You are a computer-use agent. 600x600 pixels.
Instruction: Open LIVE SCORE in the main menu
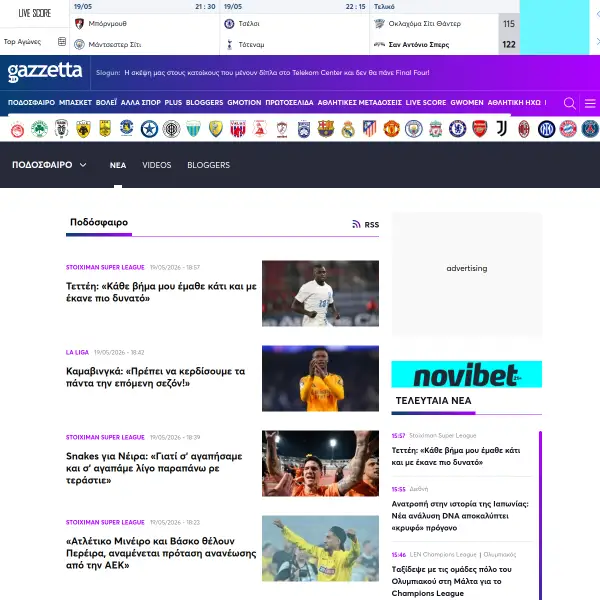click(x=426, y=103)
